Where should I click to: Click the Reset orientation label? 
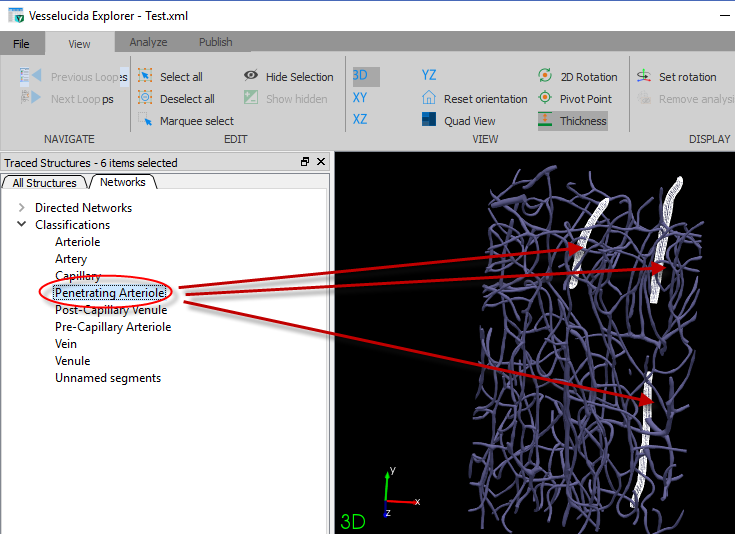[x=486, y=99]
